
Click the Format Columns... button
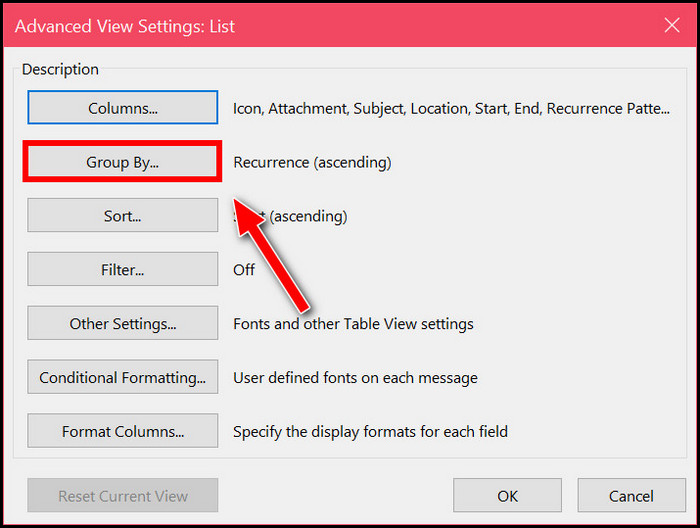(x=122, y=431)
